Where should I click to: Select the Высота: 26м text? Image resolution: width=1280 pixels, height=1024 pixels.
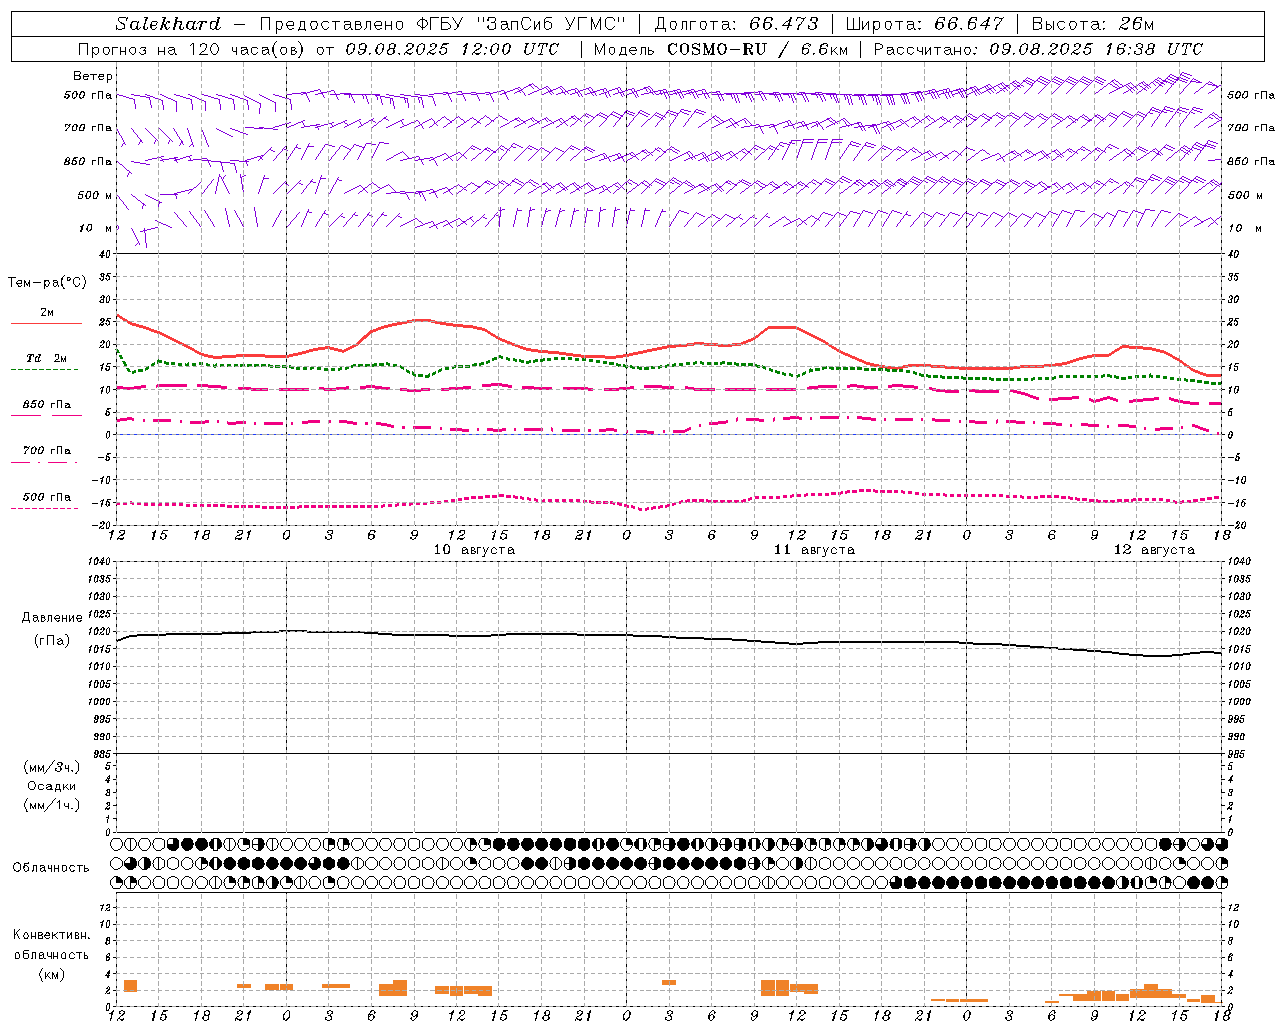point(1092,24)
